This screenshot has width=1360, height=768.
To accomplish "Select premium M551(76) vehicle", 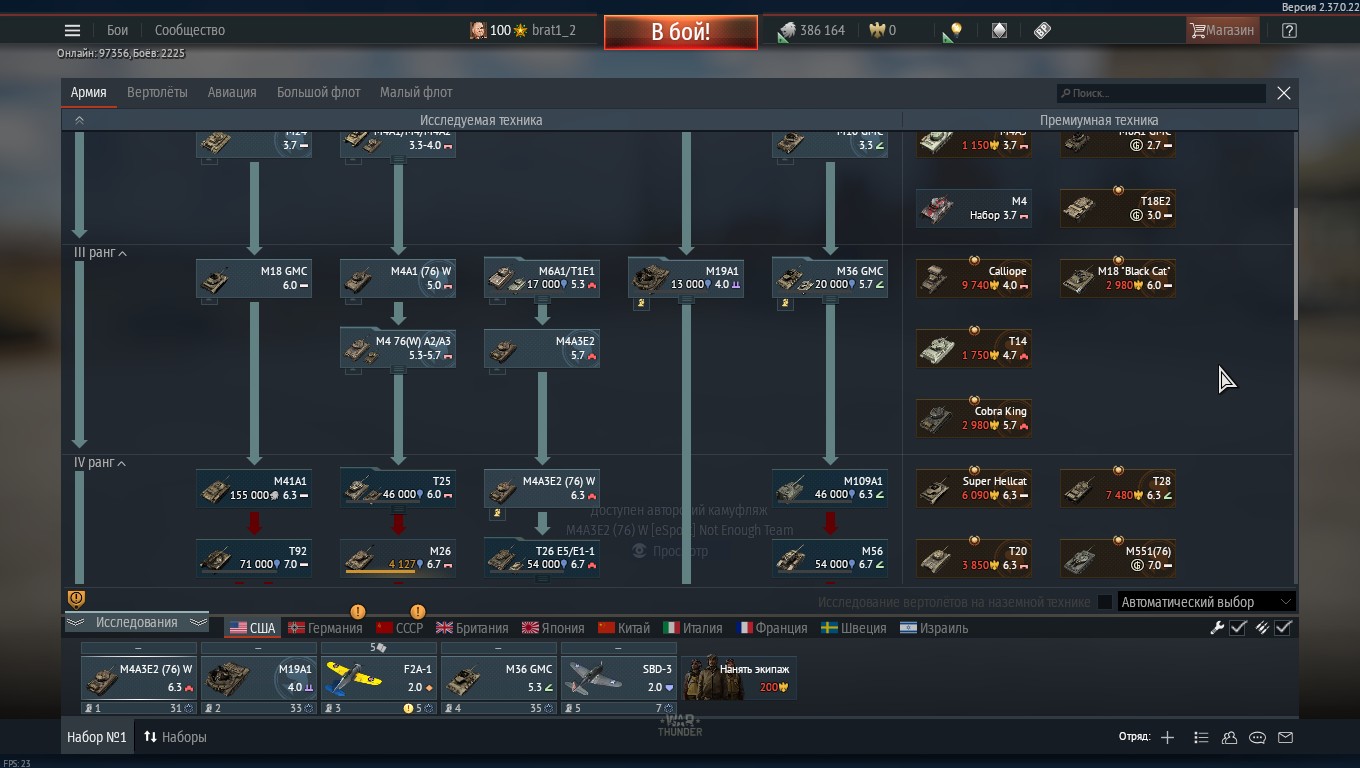I will [1118, 558].
